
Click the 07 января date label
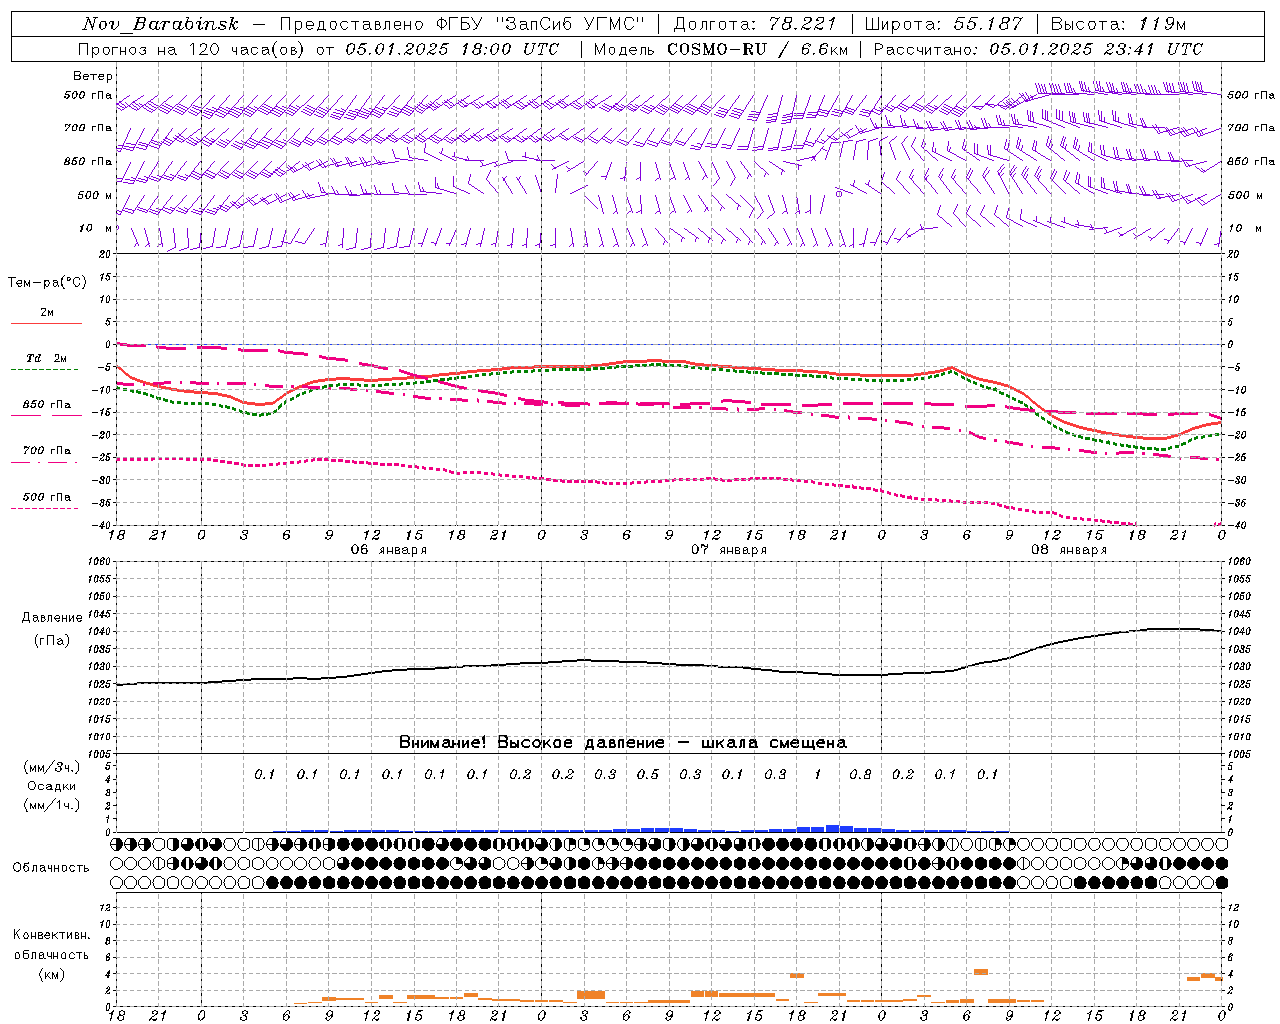click(729, 550)
